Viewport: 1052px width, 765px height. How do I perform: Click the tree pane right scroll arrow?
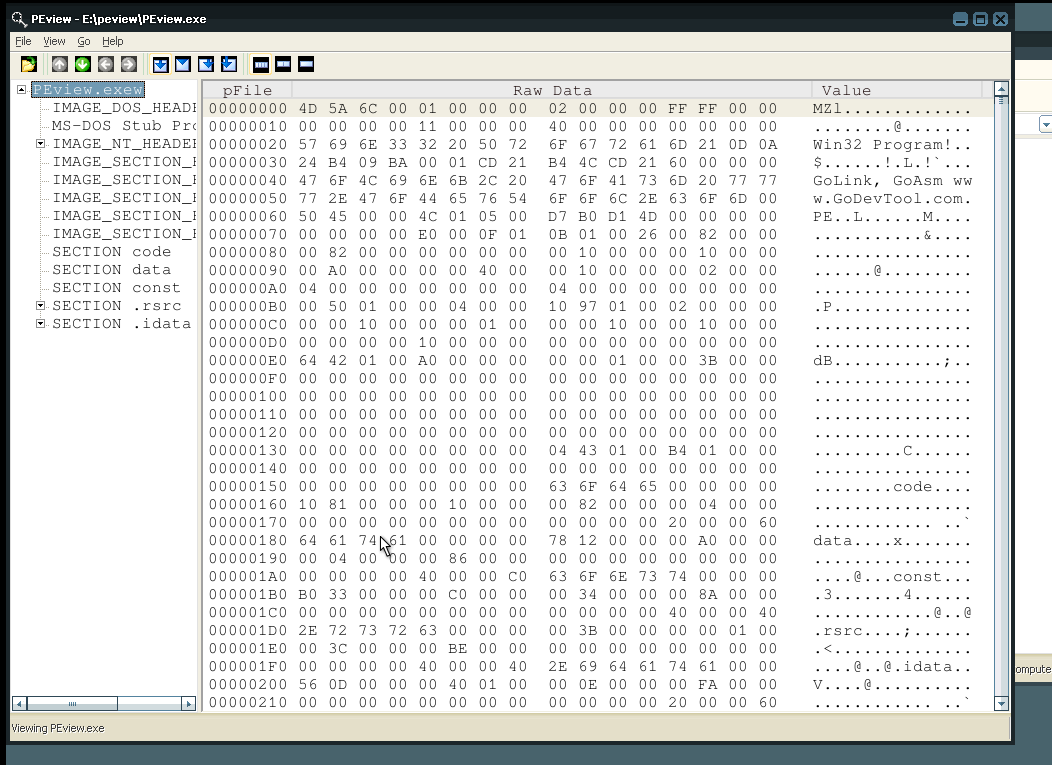(x=189, y=703)
